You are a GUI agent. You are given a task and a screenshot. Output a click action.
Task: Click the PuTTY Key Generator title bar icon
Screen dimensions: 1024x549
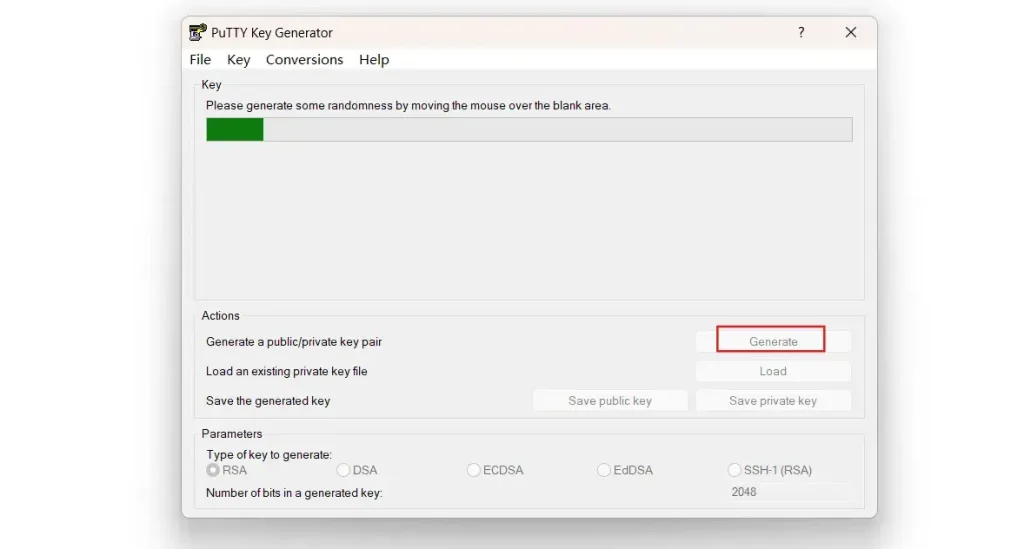point(198,32)
